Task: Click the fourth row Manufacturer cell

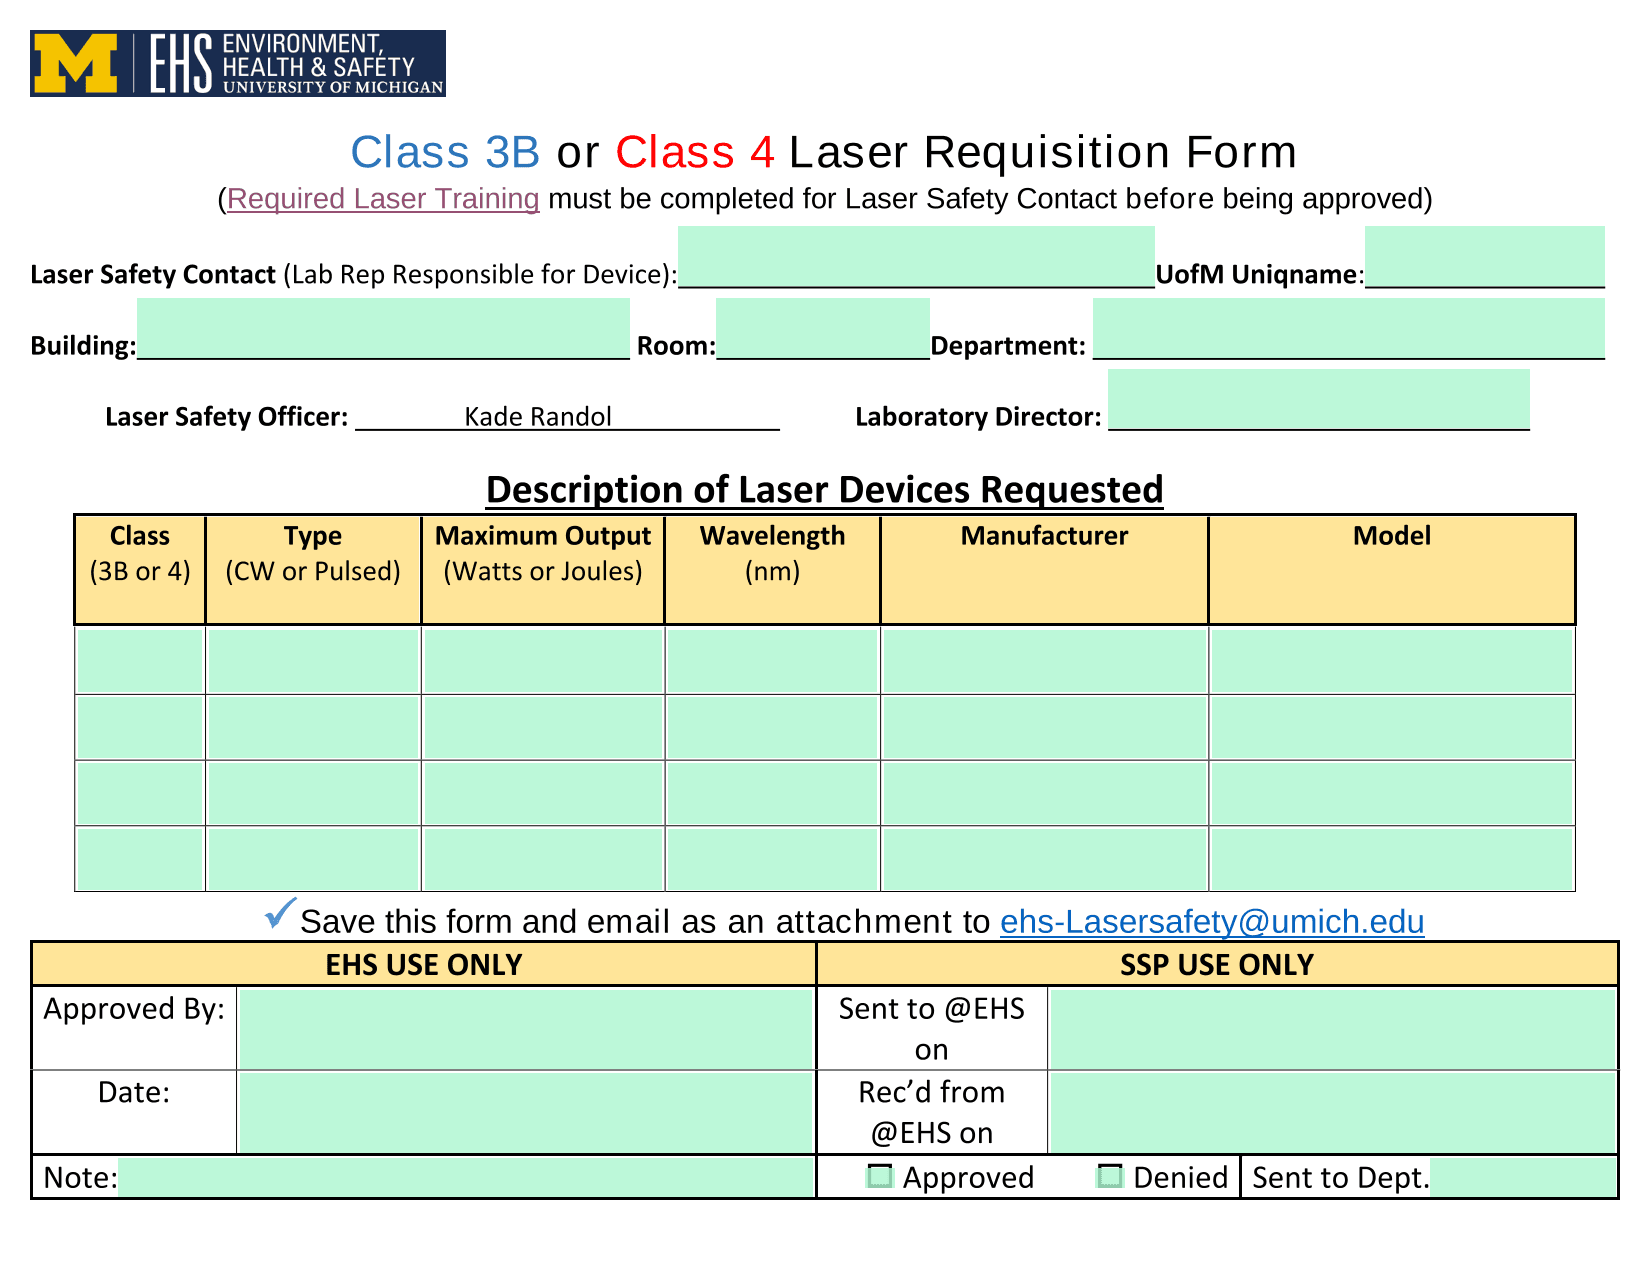Action: 1045,859
